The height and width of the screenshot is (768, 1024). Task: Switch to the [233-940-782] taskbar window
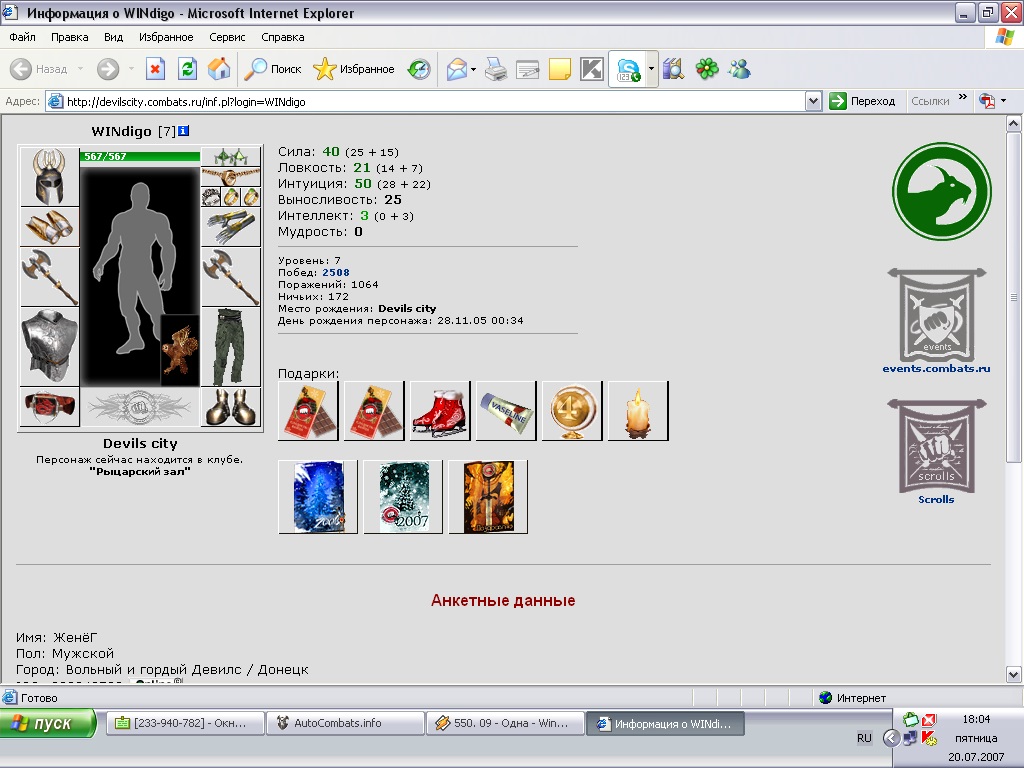coord(185,724)
